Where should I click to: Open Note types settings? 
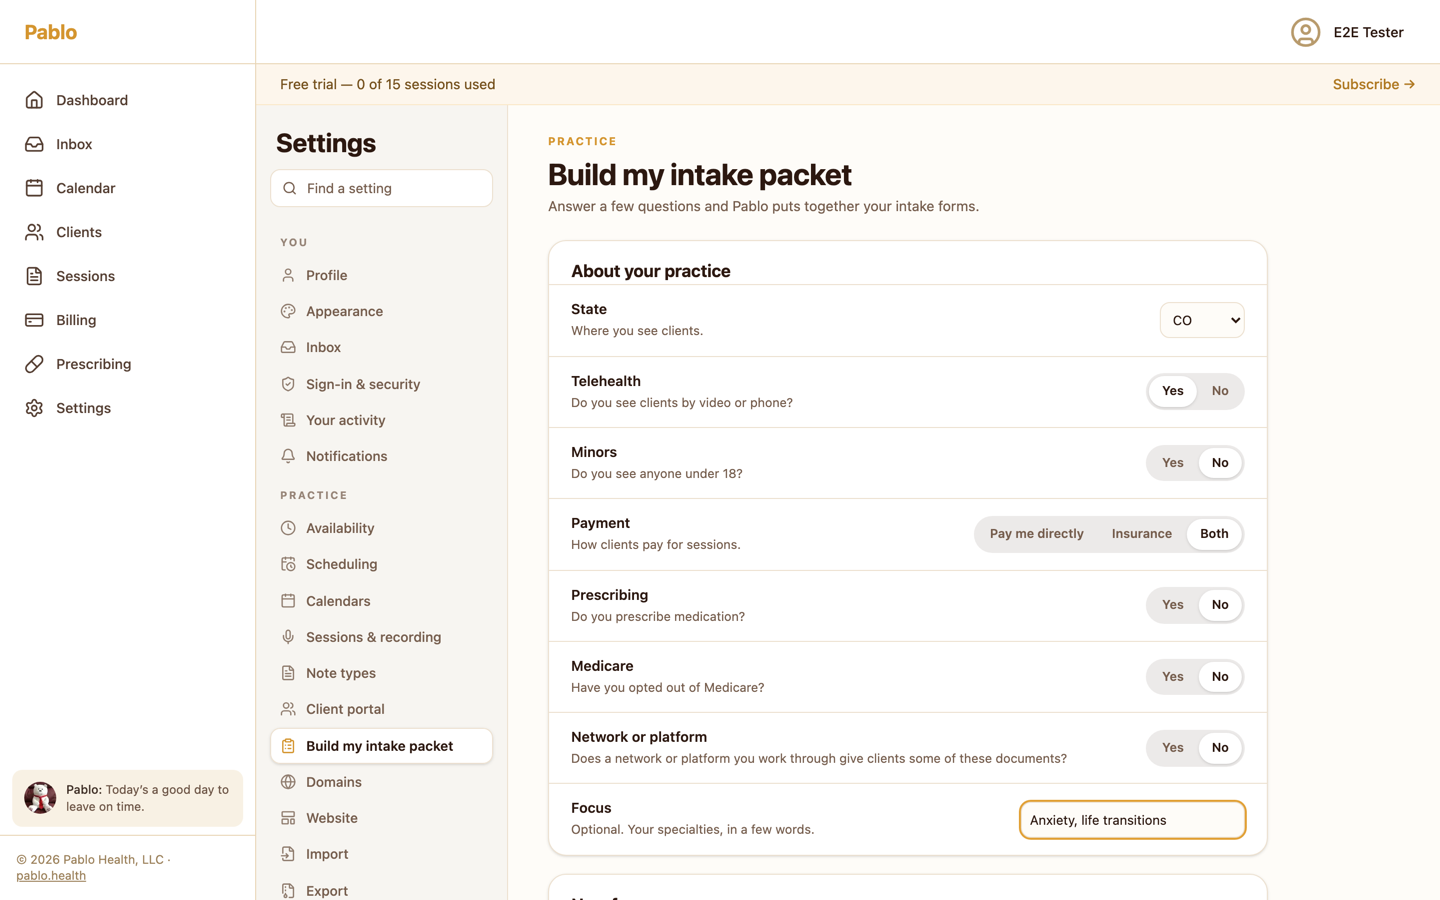pos(381,673)
